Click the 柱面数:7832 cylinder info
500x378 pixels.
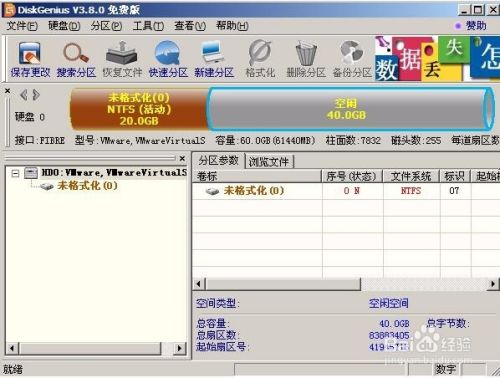point(353,140)
